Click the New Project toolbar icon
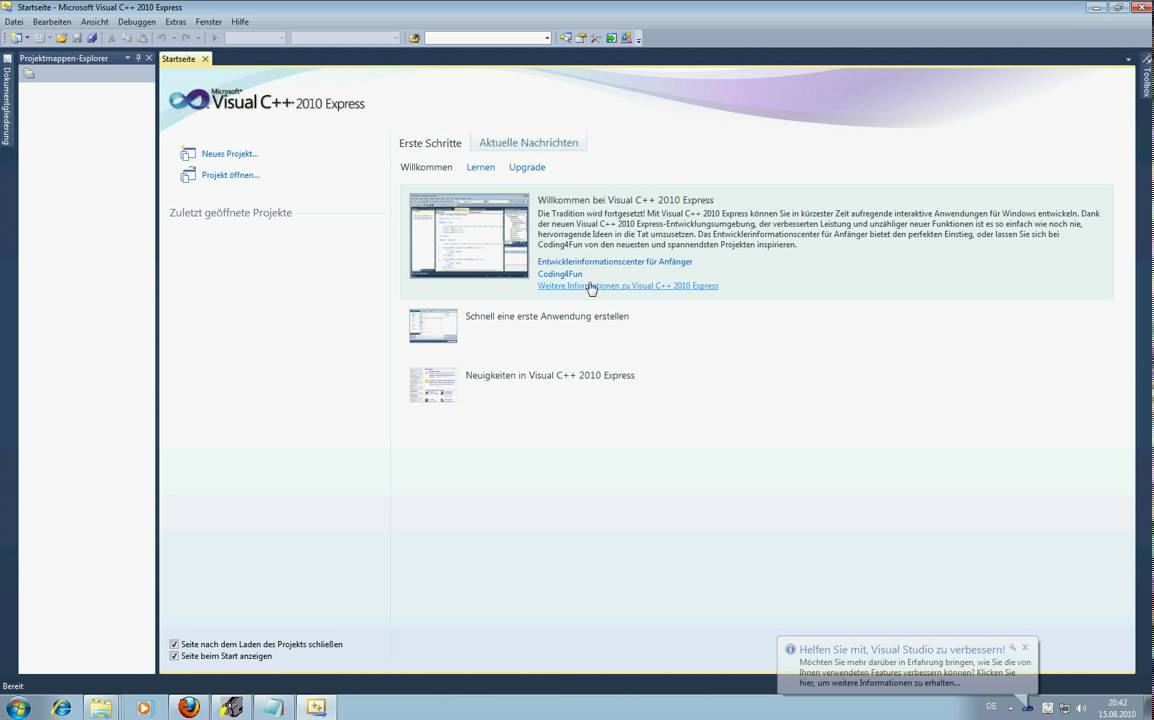1154x720 pixels. (16, 38)
